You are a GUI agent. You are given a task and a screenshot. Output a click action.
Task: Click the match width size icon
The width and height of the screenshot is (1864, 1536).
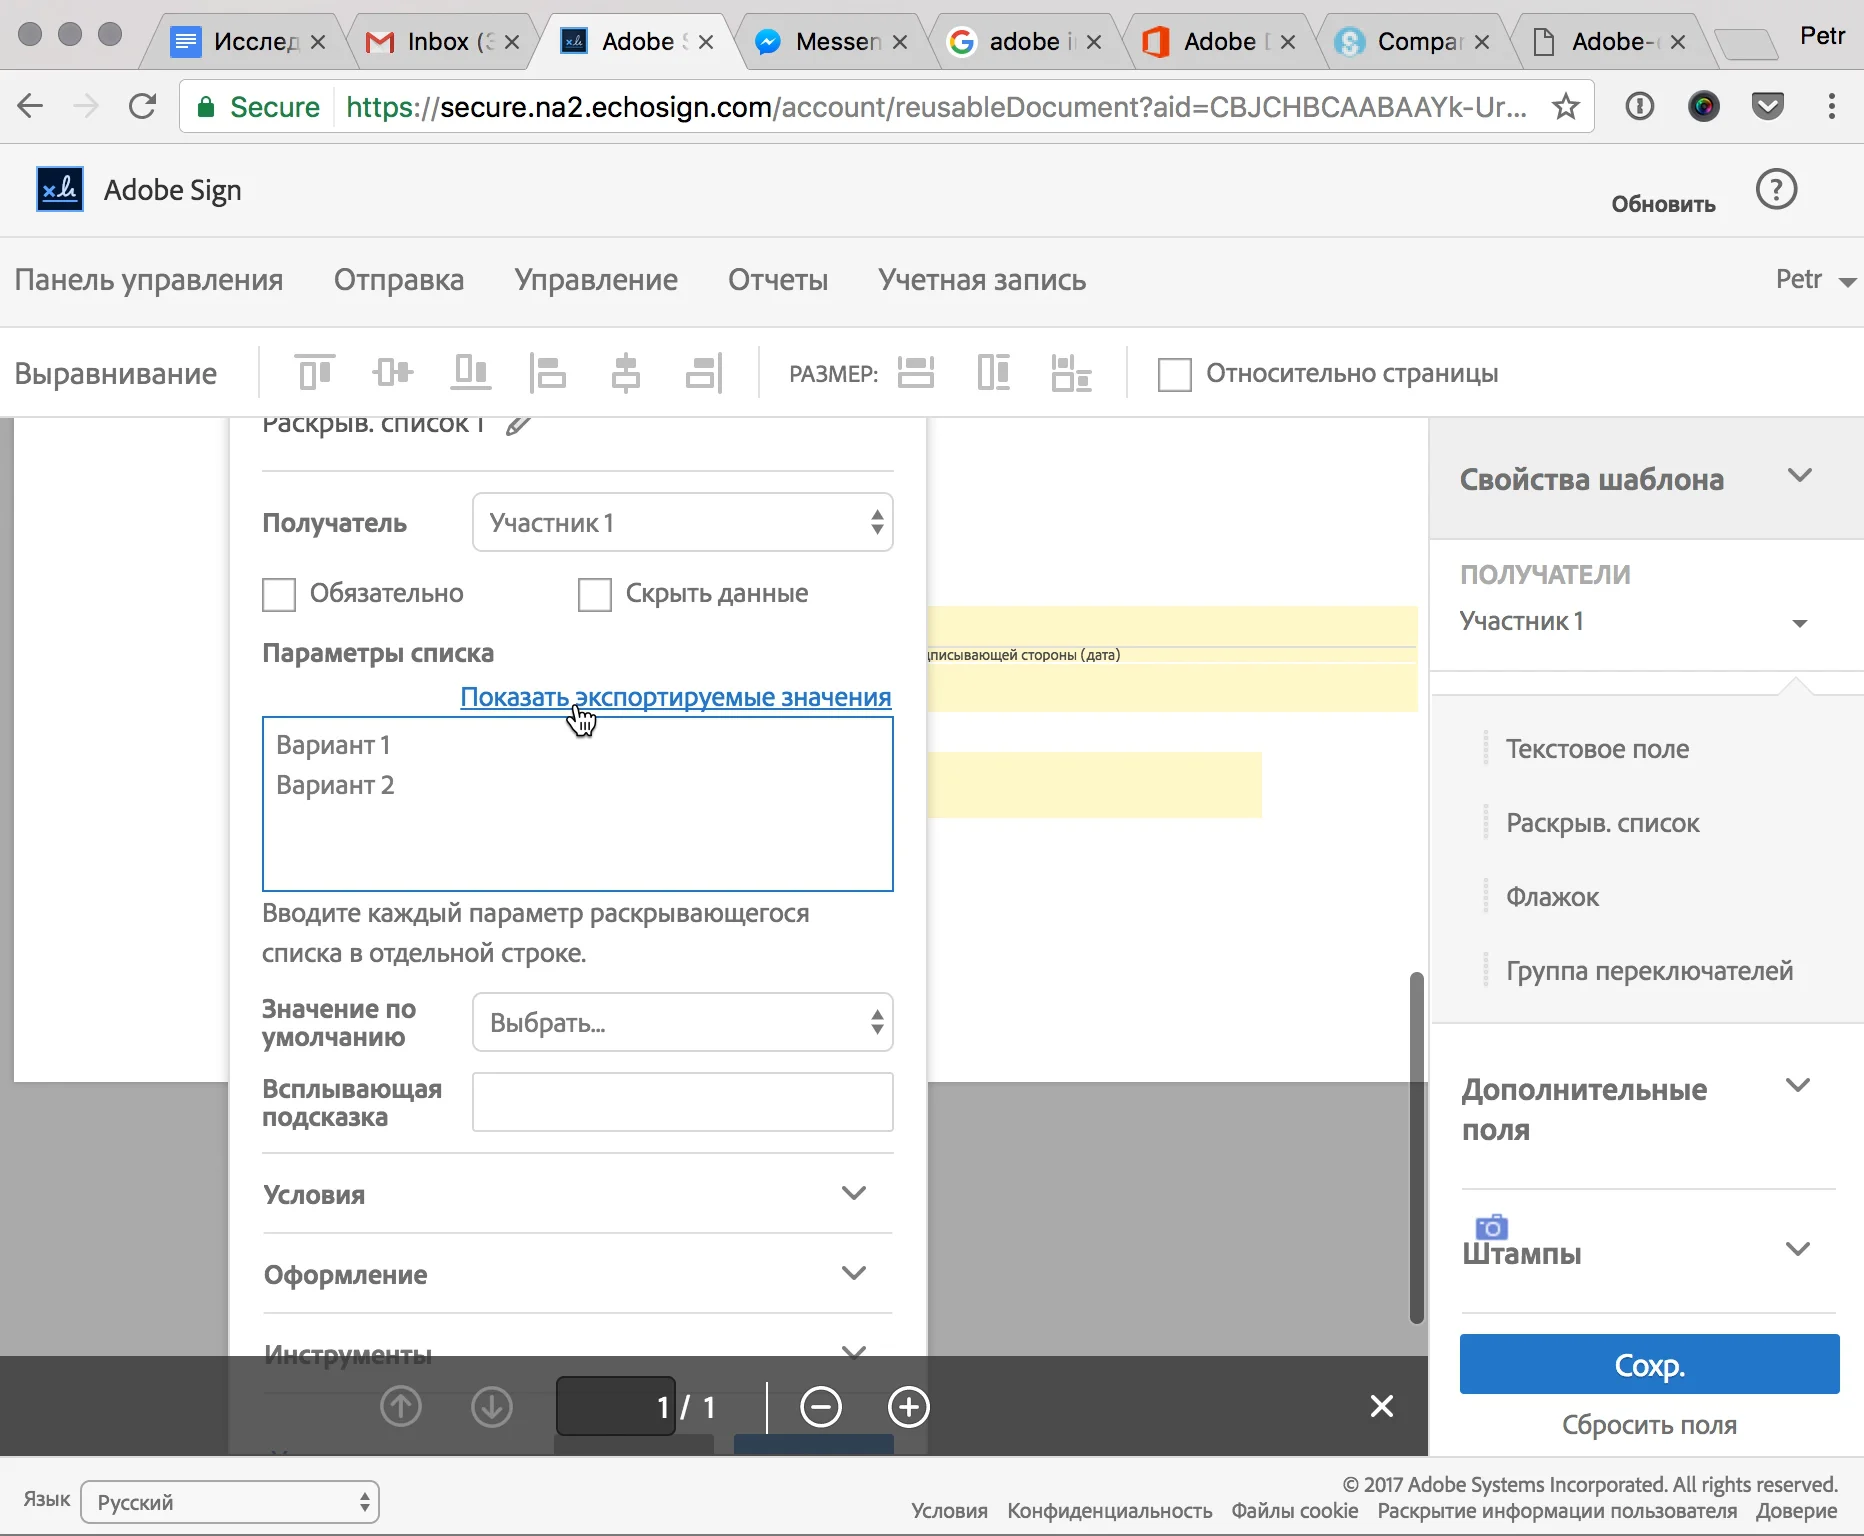pos(915,373)
